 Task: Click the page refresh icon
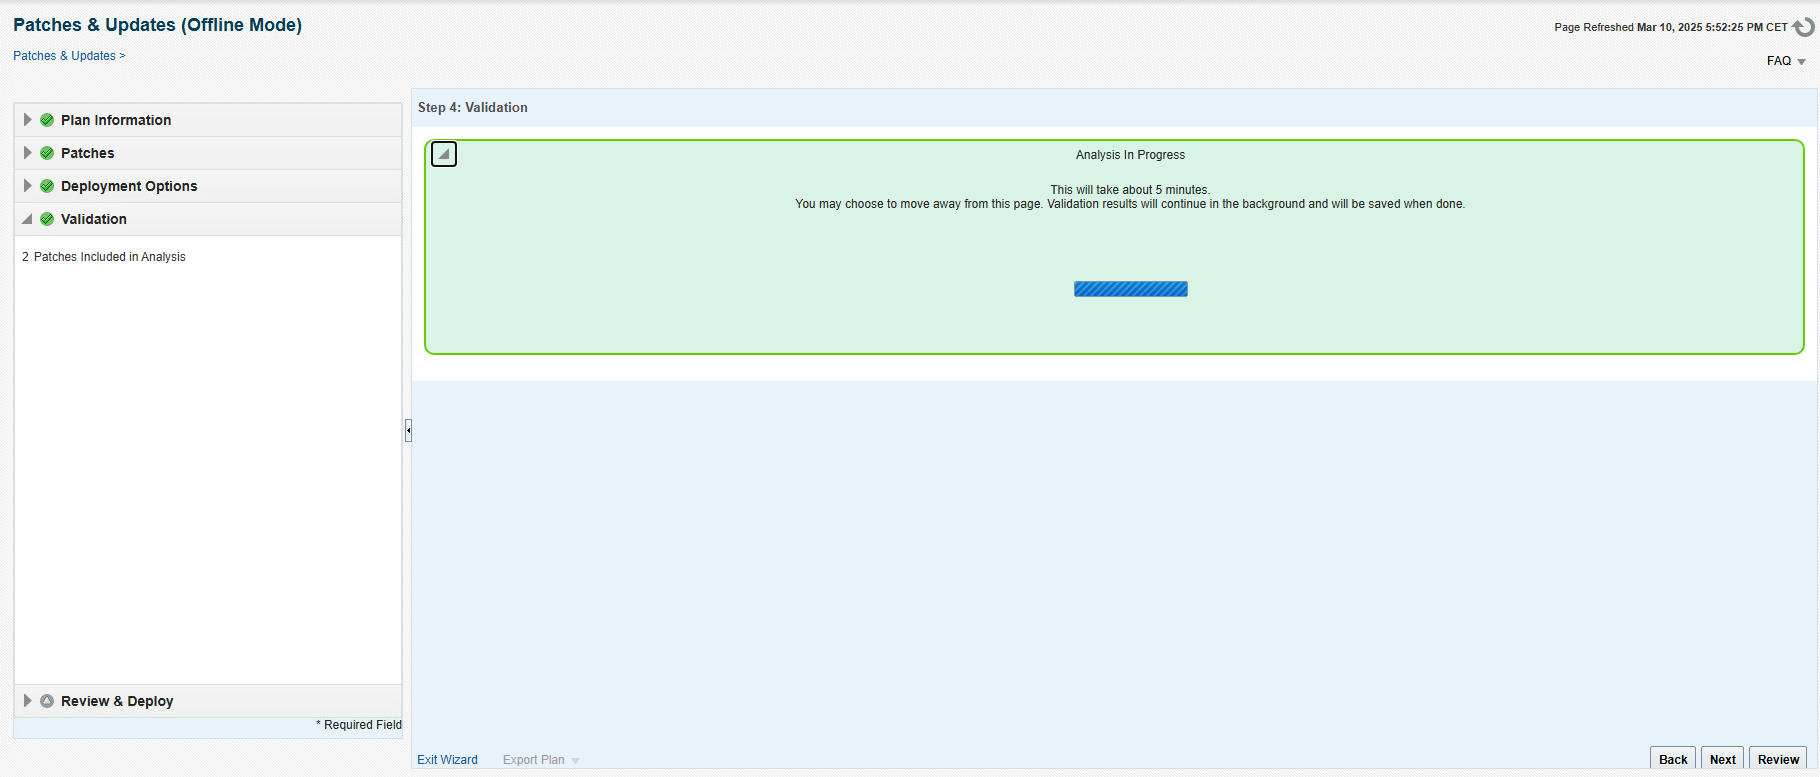(1803, 27)
